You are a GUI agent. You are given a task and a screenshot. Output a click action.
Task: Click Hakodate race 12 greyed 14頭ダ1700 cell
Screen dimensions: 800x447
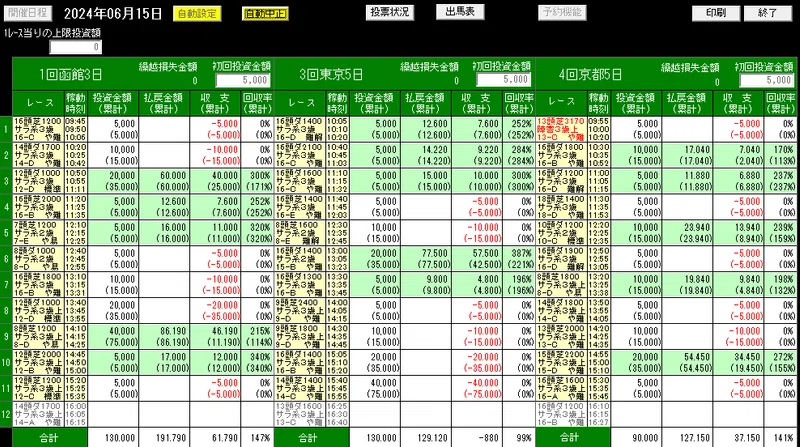click(x=38, y=414)
